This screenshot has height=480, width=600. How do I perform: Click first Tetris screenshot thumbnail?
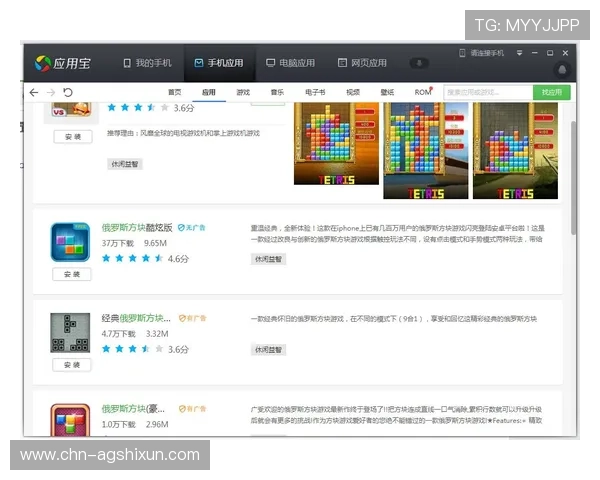tap(336, 144)
